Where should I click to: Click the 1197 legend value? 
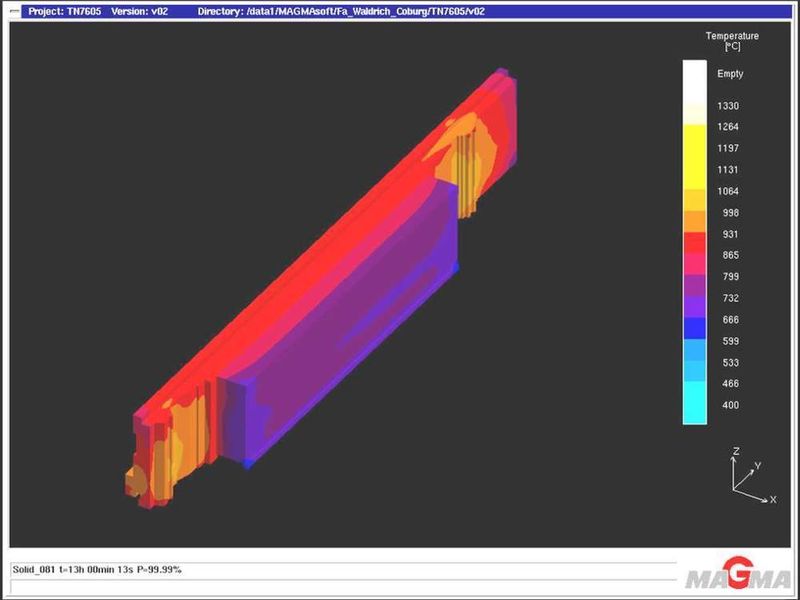click(728, 148)
